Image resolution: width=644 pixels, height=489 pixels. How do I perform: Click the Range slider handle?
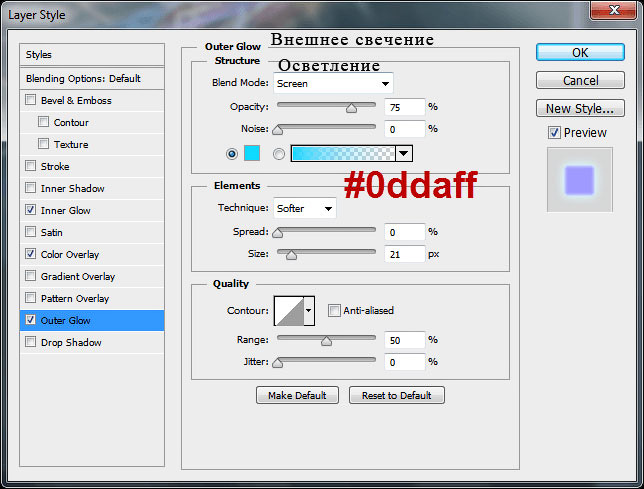tap(327, 341)
